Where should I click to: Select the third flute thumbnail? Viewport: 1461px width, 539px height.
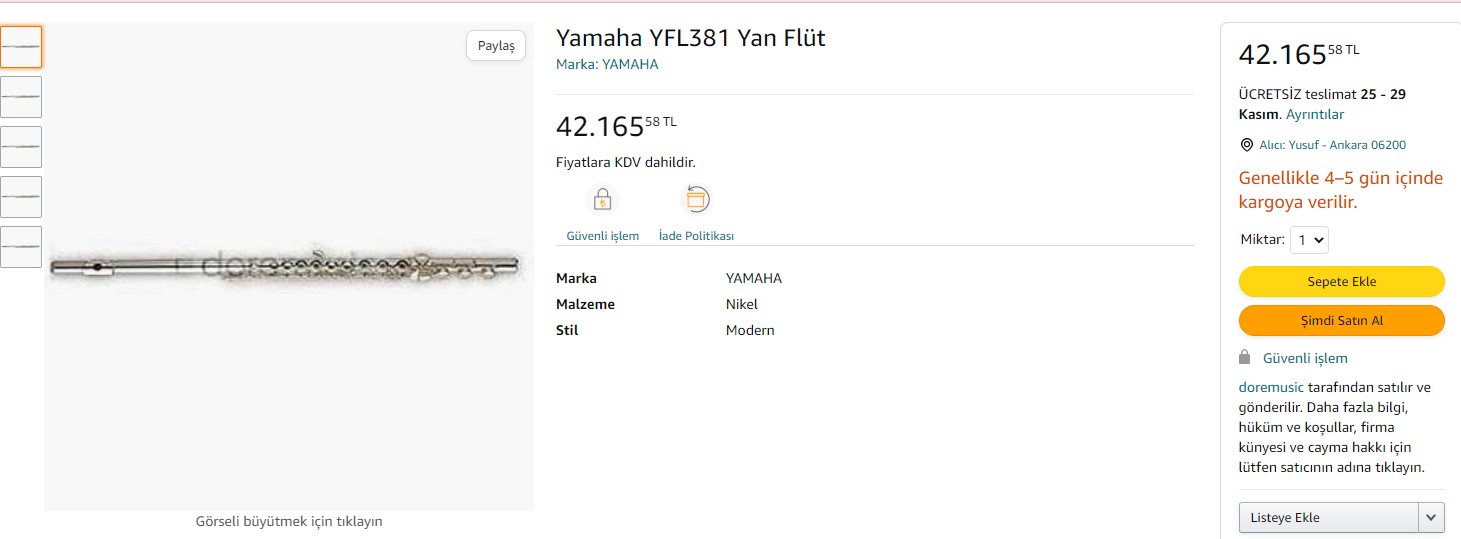coord(21,147)
